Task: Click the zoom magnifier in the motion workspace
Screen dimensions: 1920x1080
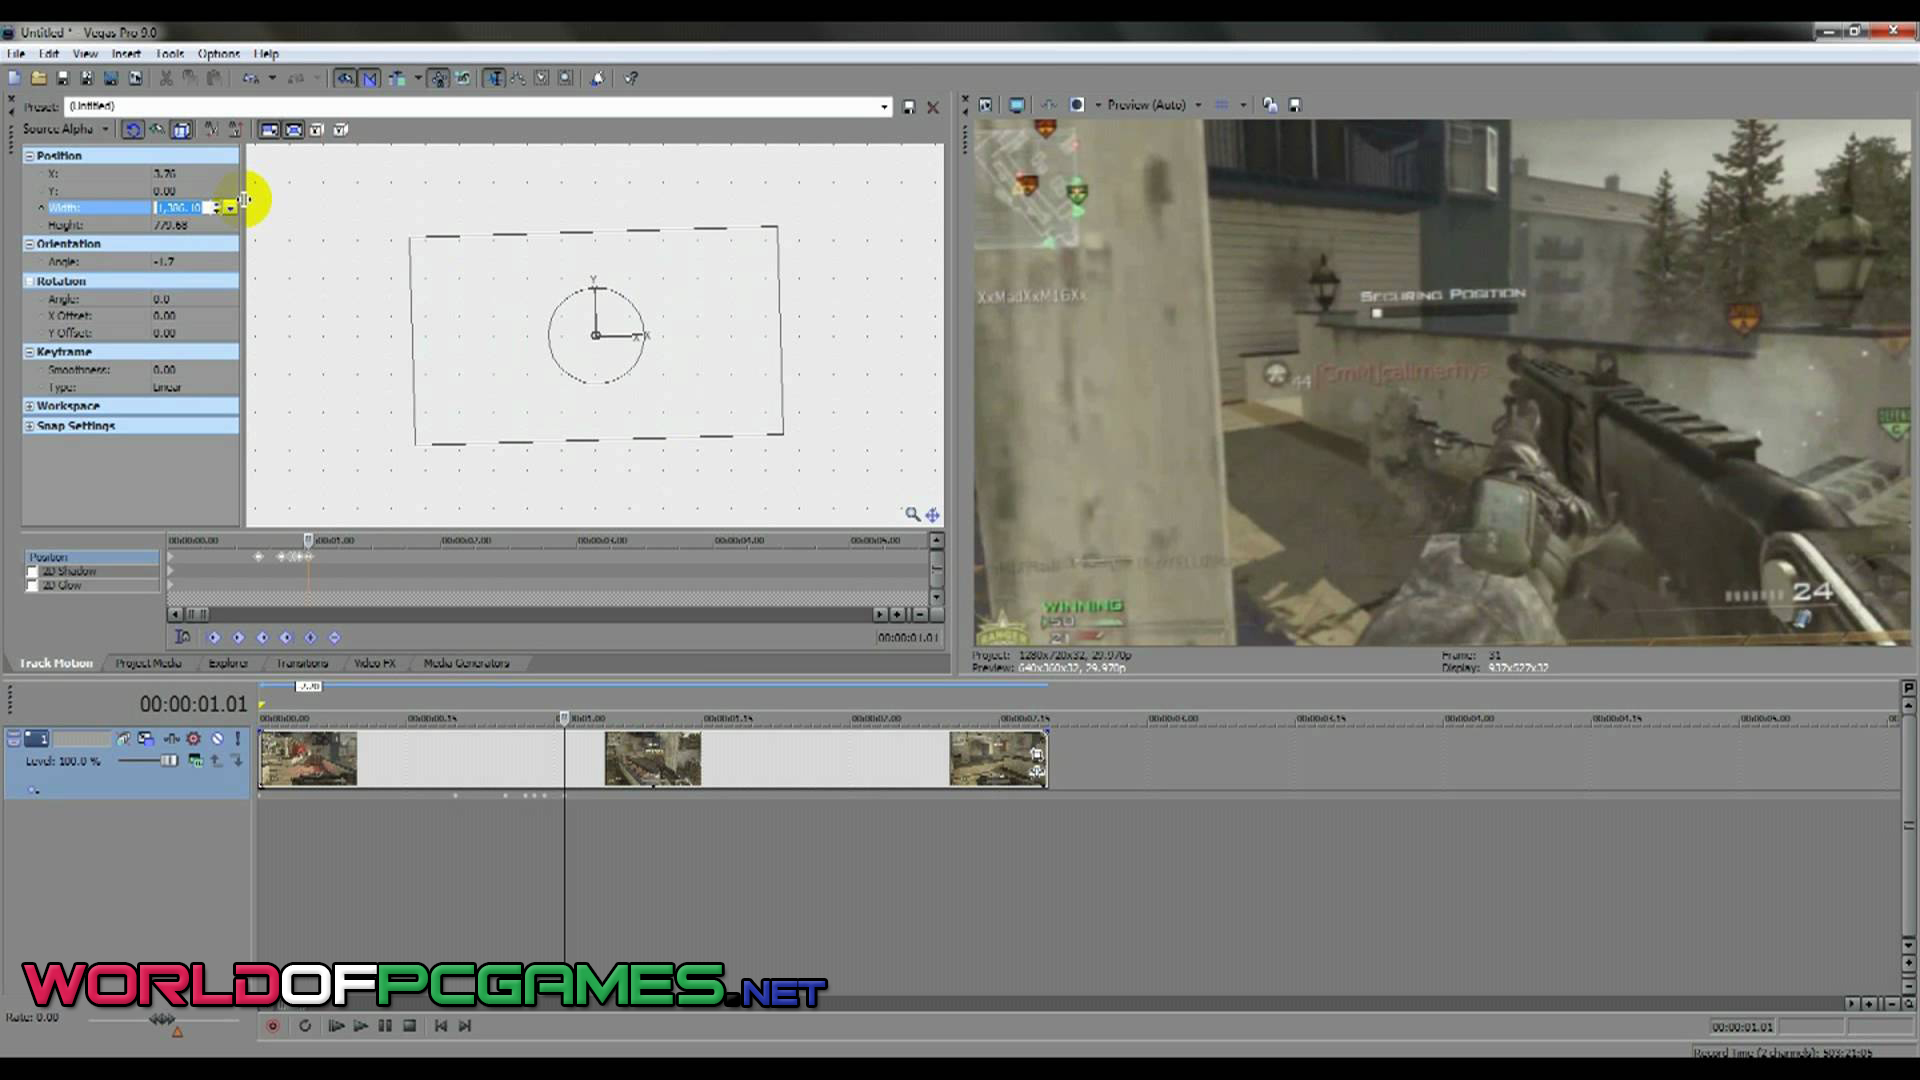Action: point(912,514)
